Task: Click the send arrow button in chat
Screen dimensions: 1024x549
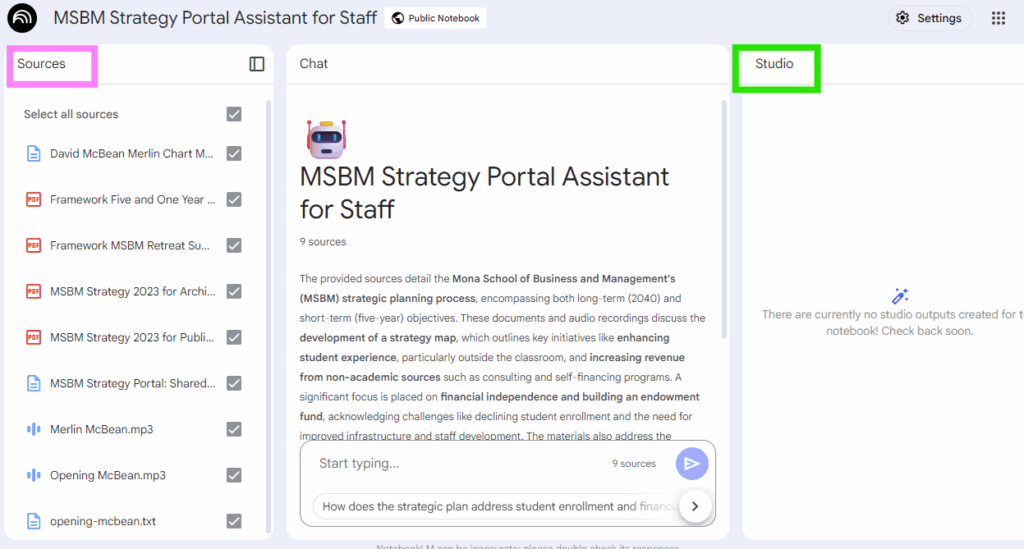Action: click(x=691, y=463)
